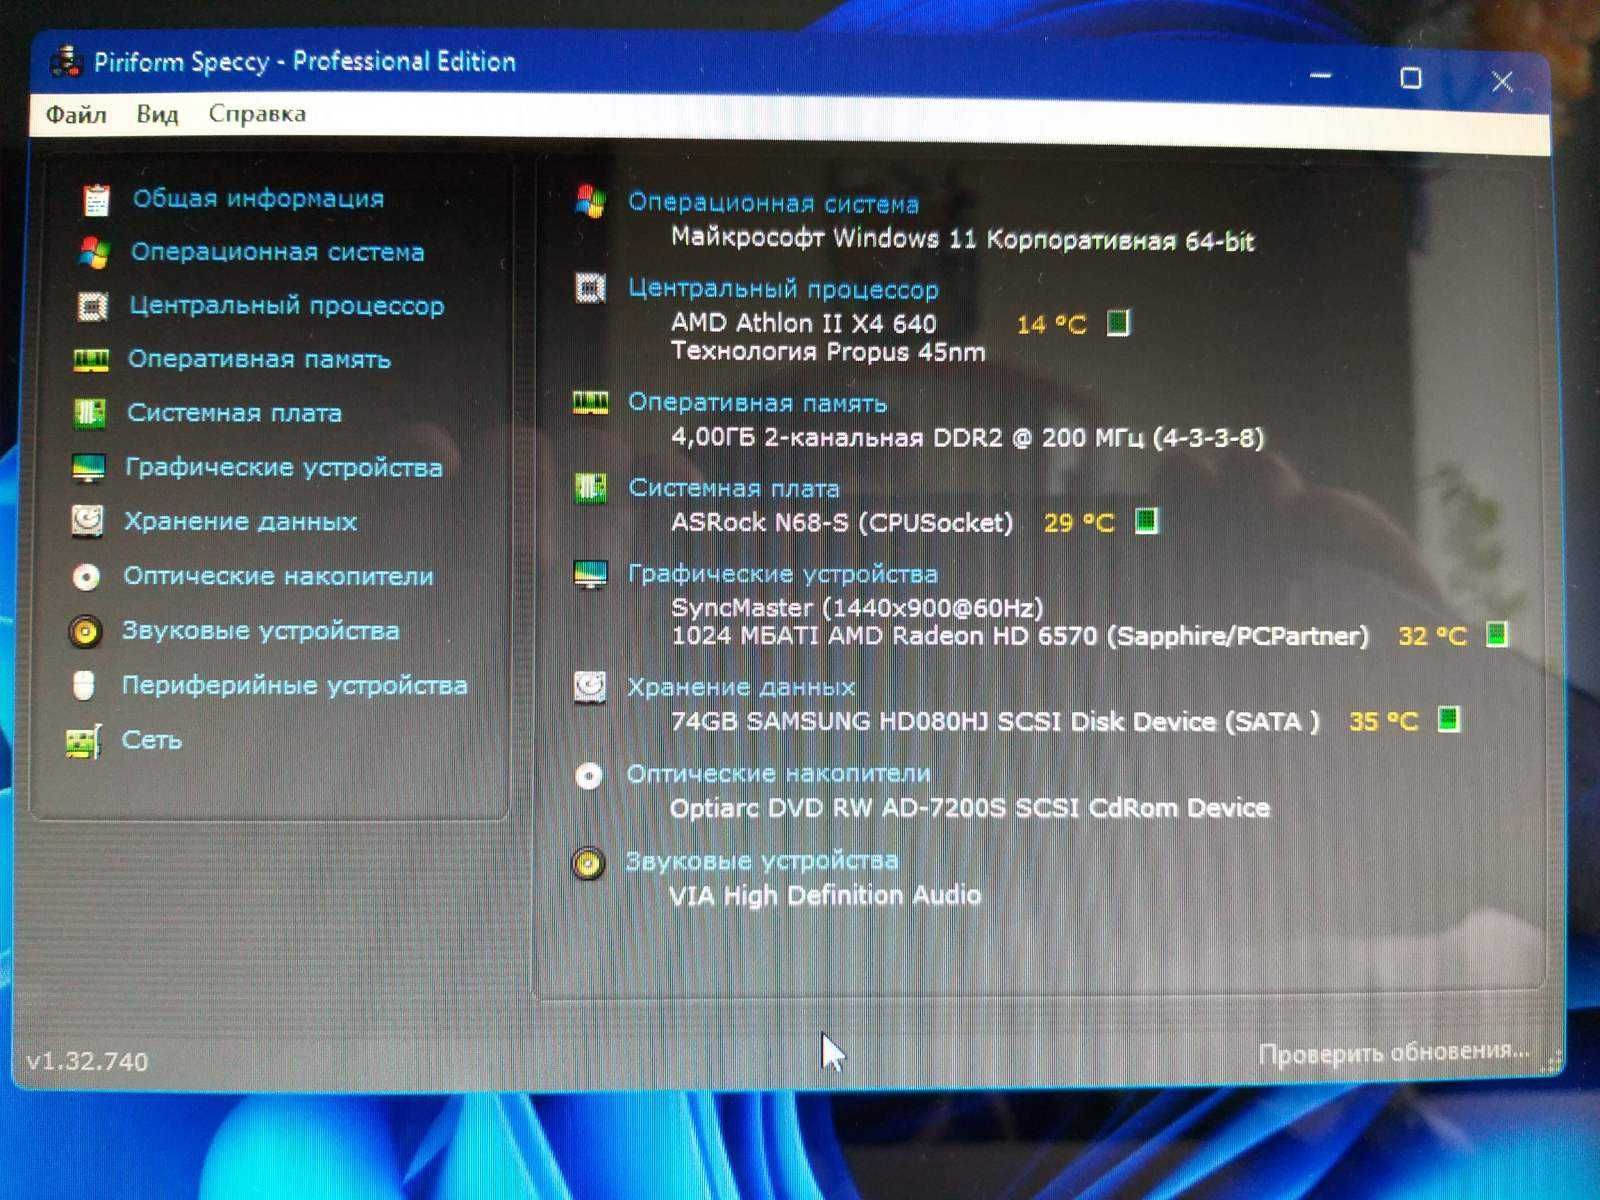This screenshot has width=1600, height=1200.
Task: Click the 4,00ГБ 2-канальная DDR2 memory line
Action: coord(967,438)
